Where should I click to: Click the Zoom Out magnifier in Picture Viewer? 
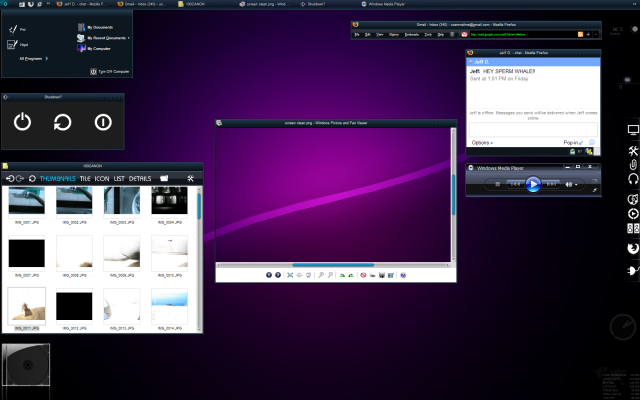(x=330, y=275)
